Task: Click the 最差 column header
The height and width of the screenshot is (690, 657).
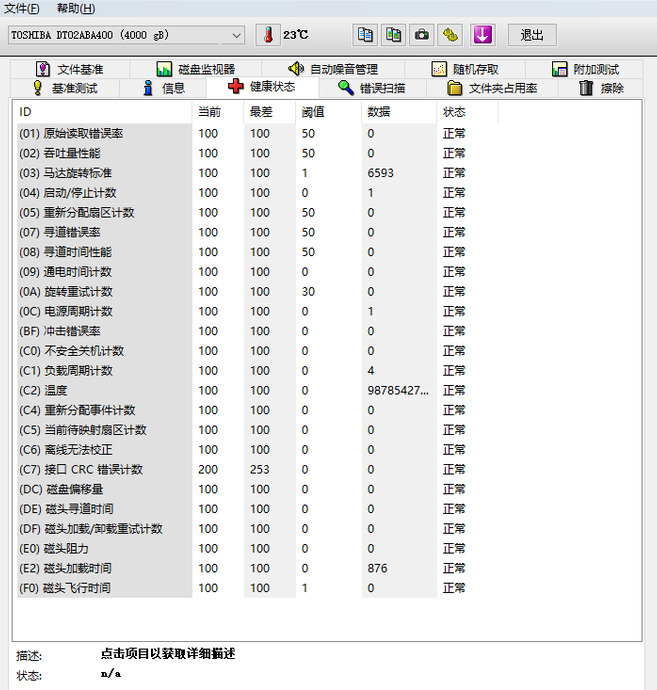Action: coord(270,112)
